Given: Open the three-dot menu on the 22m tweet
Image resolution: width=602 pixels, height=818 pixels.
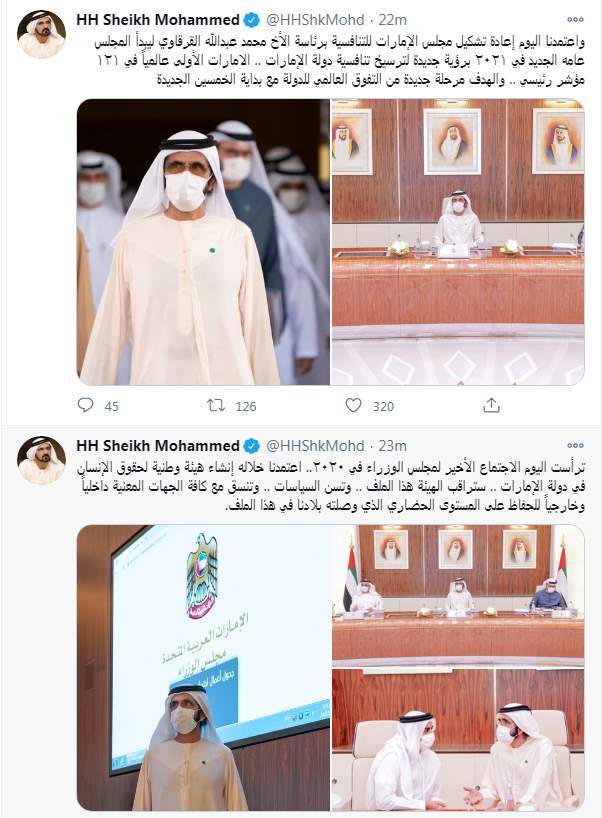Looking at the screenshot, I should coord(575,20).
